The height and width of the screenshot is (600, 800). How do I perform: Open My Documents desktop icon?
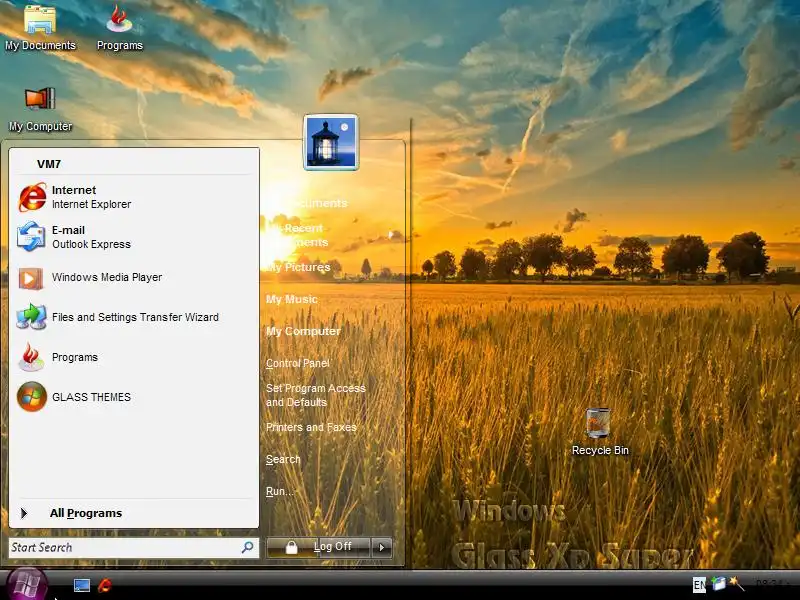point(40,28)
